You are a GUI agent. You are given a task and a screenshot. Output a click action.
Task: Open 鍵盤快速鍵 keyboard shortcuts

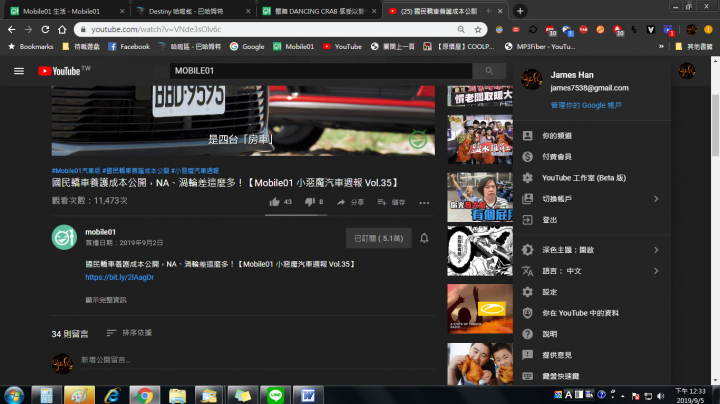[591, 376]
